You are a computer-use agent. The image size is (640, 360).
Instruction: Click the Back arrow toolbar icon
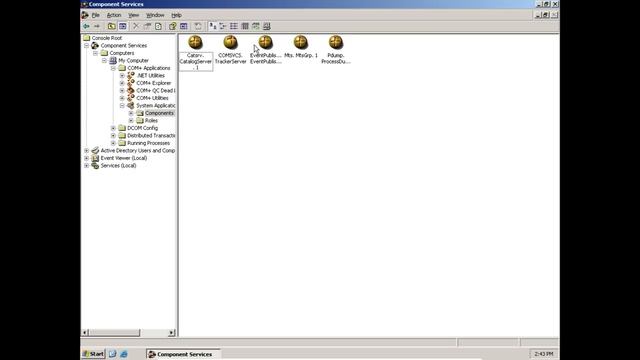tap(86, 26)
